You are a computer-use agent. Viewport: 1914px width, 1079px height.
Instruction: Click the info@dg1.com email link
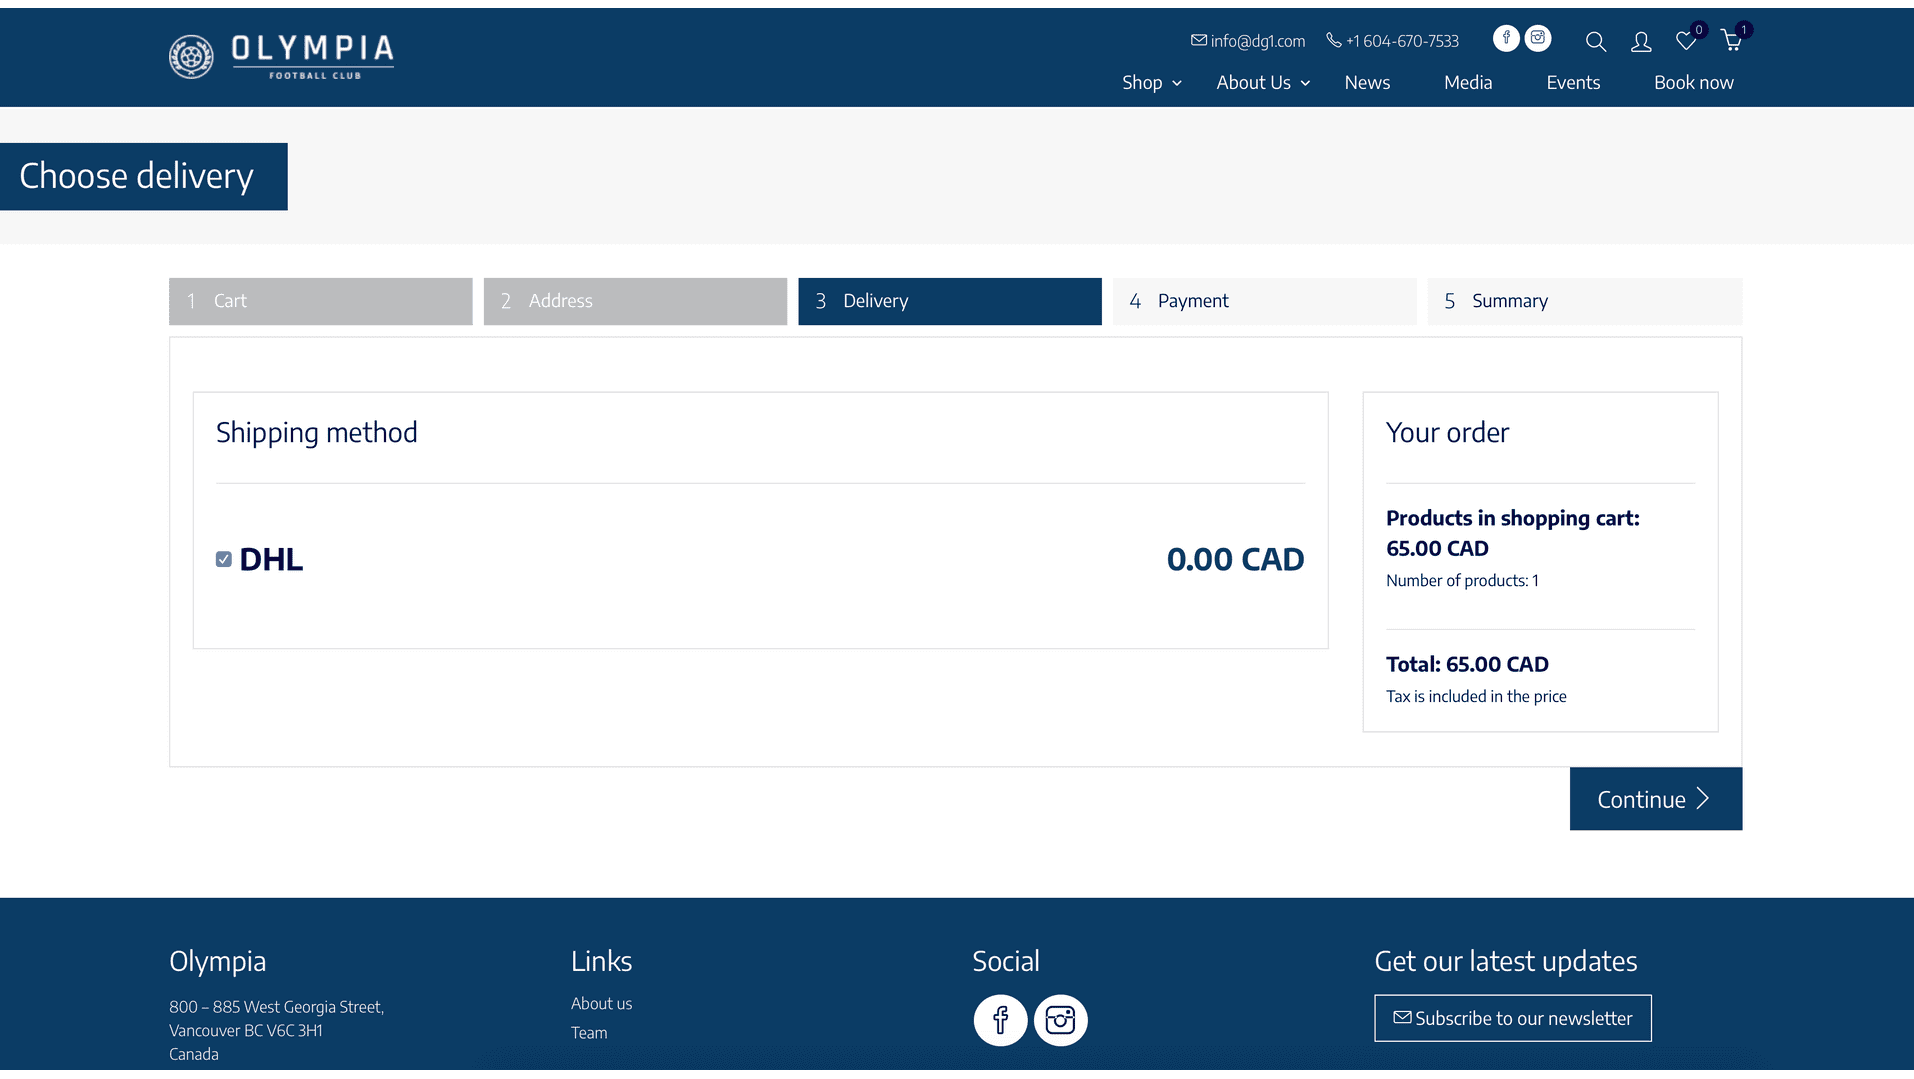[x=1248, y=41]
